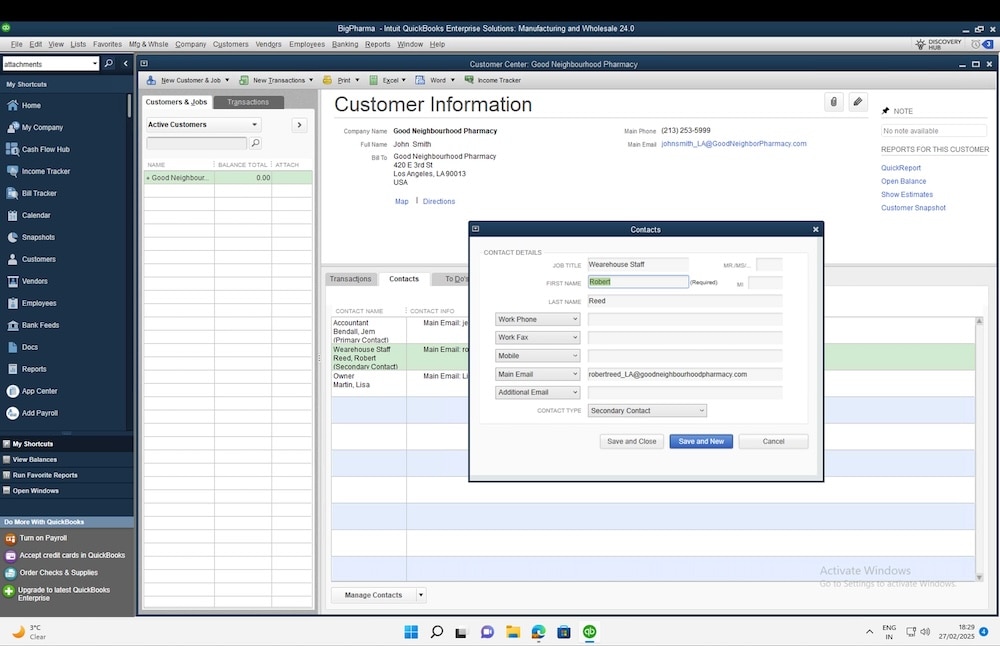Click the Save and Close button
Image resolution: width=1000 pixels, height=646 pixels.
point(631,441)
